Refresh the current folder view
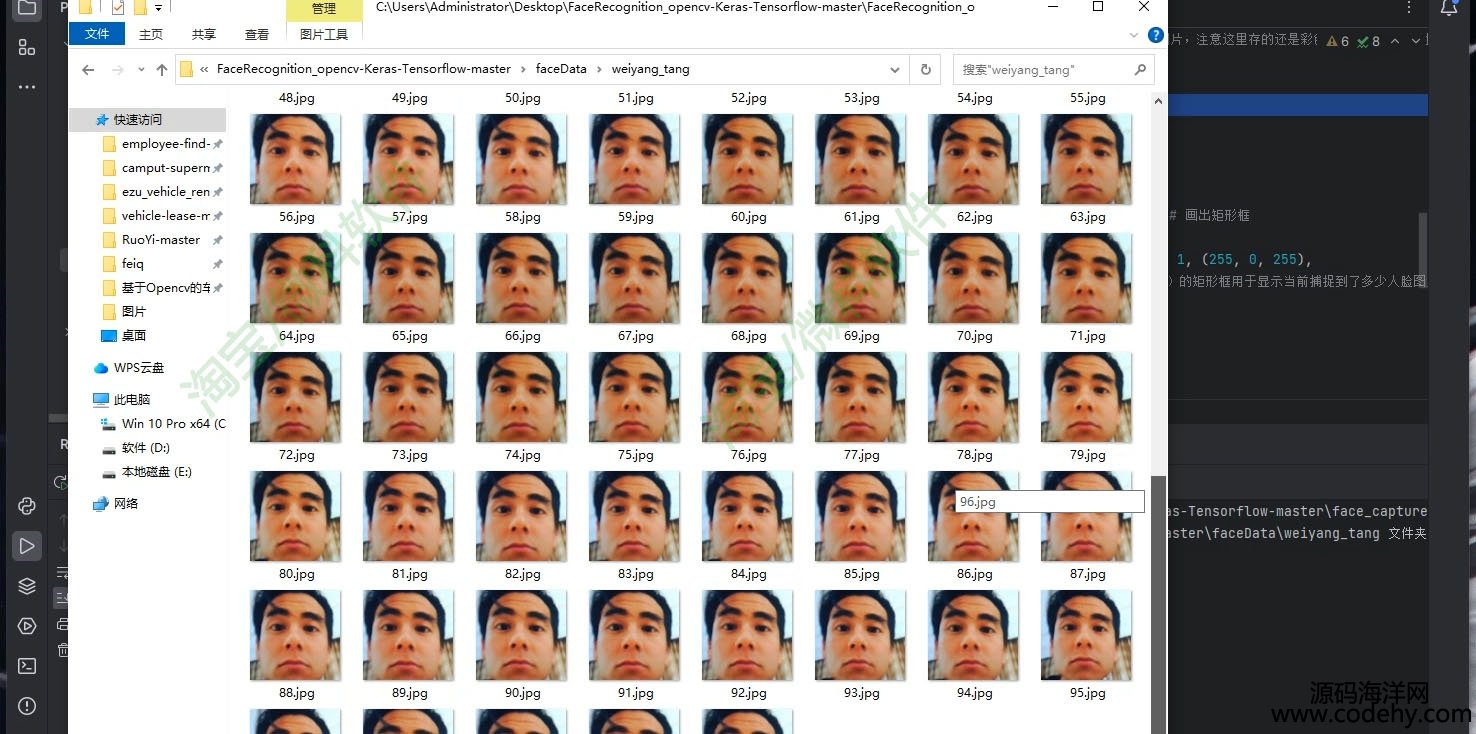The image size is (1476, 734). click(x=925, y=70)
